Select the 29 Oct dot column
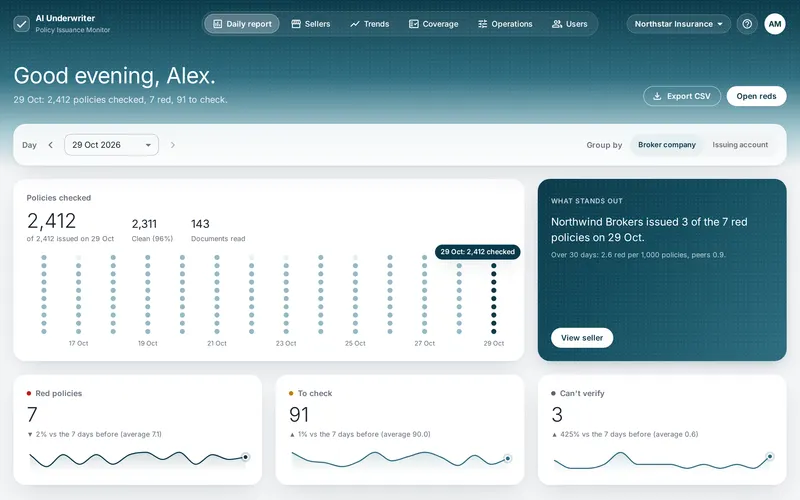The image size is (800, 500). (x=493, y=298)
